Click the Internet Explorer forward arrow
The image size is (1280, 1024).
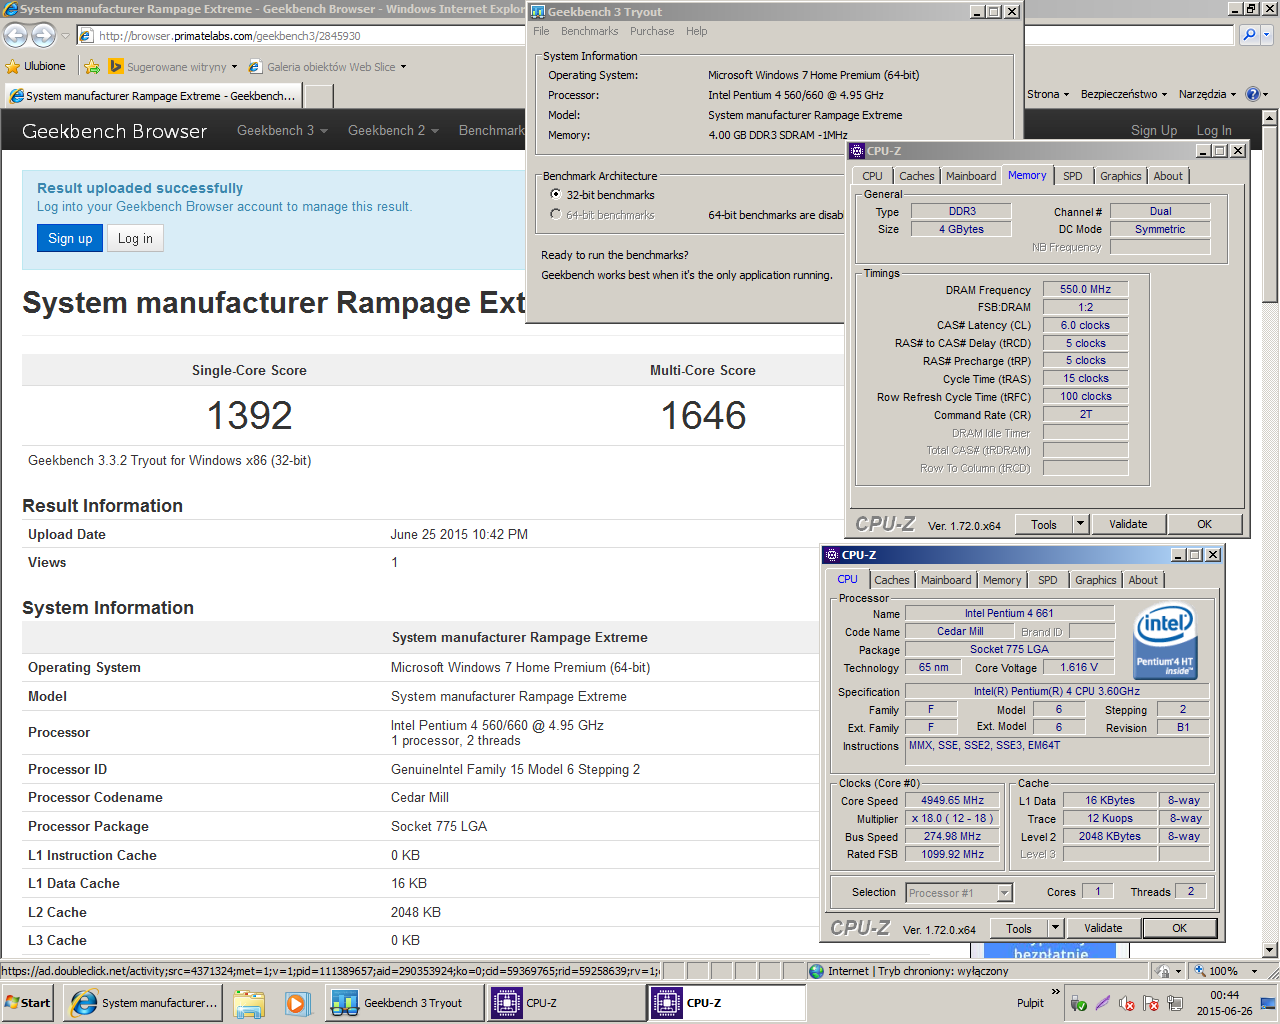tap(43, 36)
